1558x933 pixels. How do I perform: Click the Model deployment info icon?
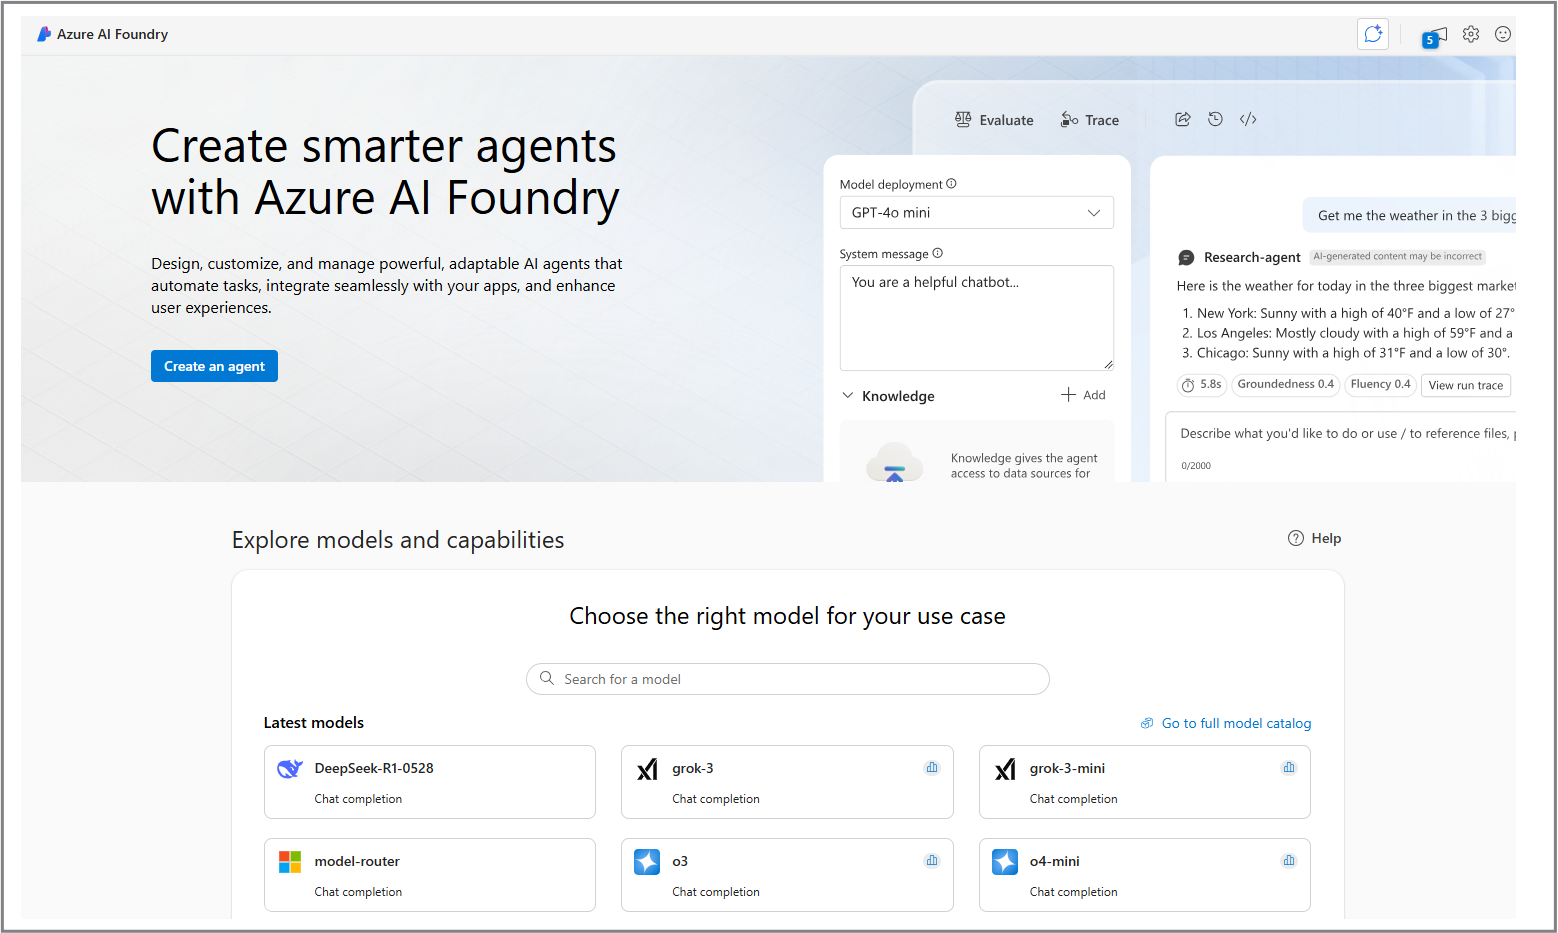click(x=951, y=184)
